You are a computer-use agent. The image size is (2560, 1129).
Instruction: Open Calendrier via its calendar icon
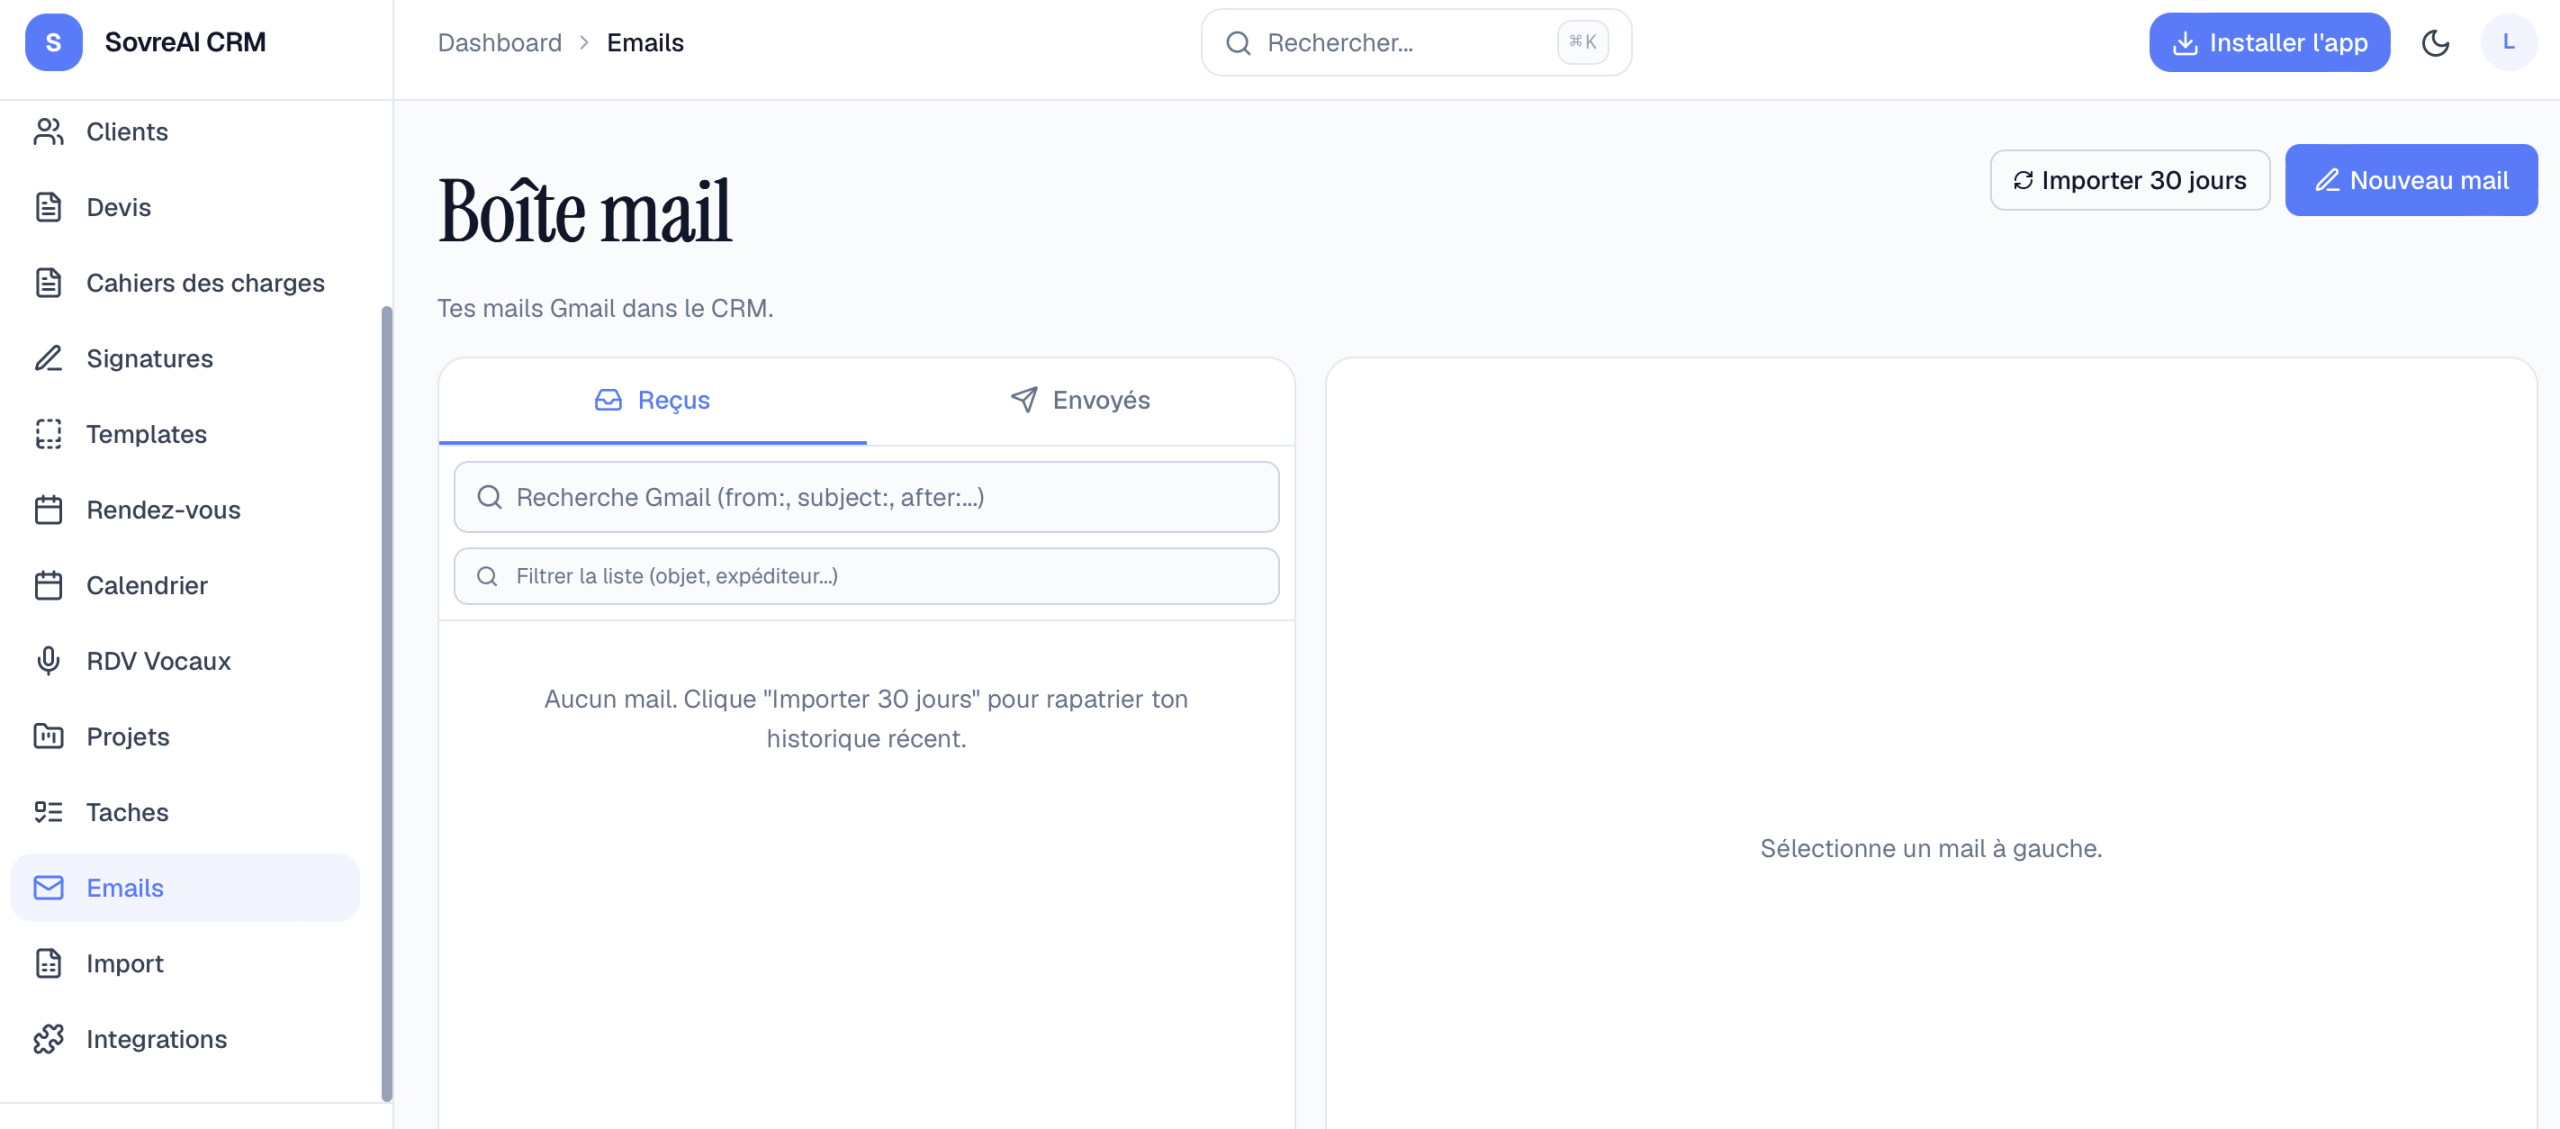pos(48,585)
